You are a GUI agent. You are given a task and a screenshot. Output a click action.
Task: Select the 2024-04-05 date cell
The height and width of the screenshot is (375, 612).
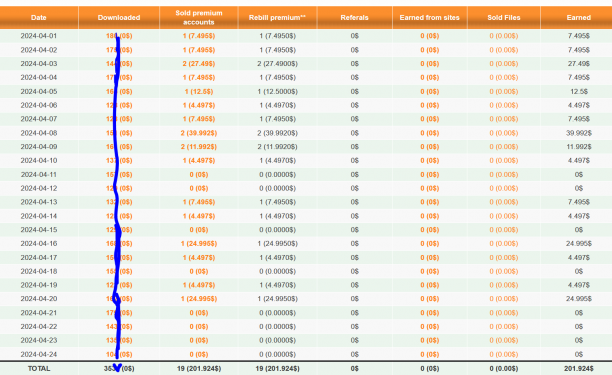click(39, 91)
